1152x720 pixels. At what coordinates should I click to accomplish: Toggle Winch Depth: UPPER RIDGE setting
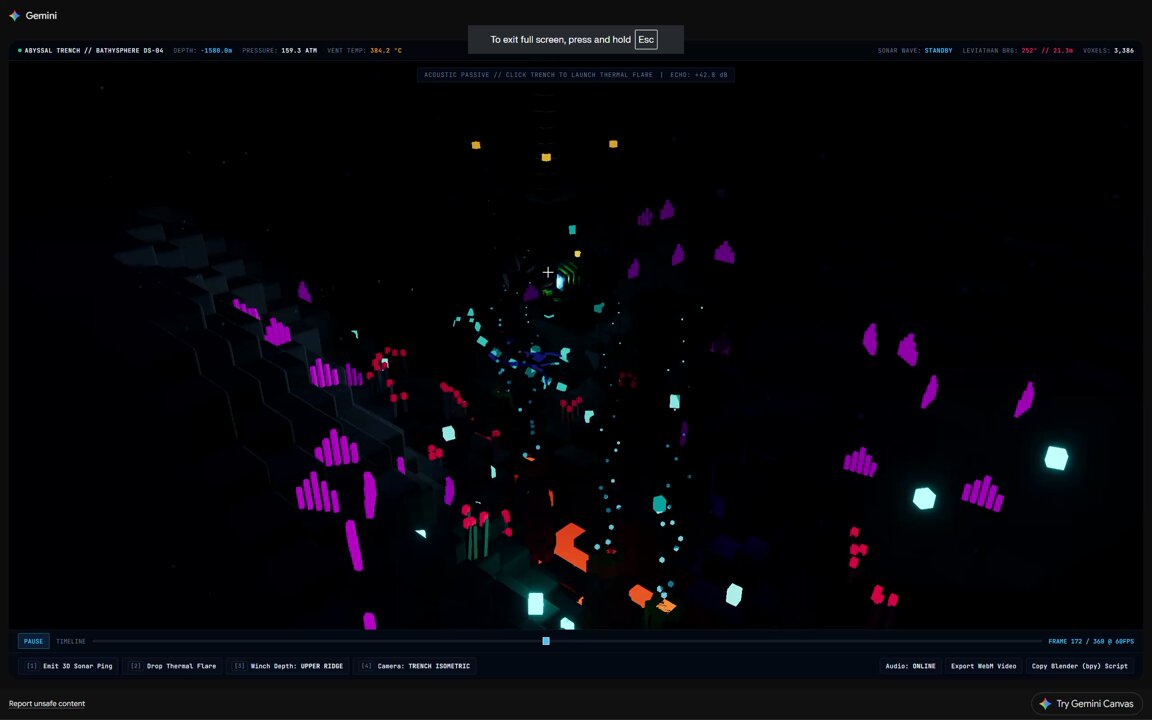[x=288, y=666]
